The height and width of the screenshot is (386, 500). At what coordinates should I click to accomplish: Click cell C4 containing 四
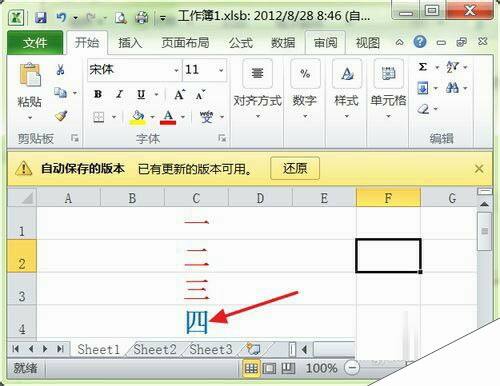point(196,321)
